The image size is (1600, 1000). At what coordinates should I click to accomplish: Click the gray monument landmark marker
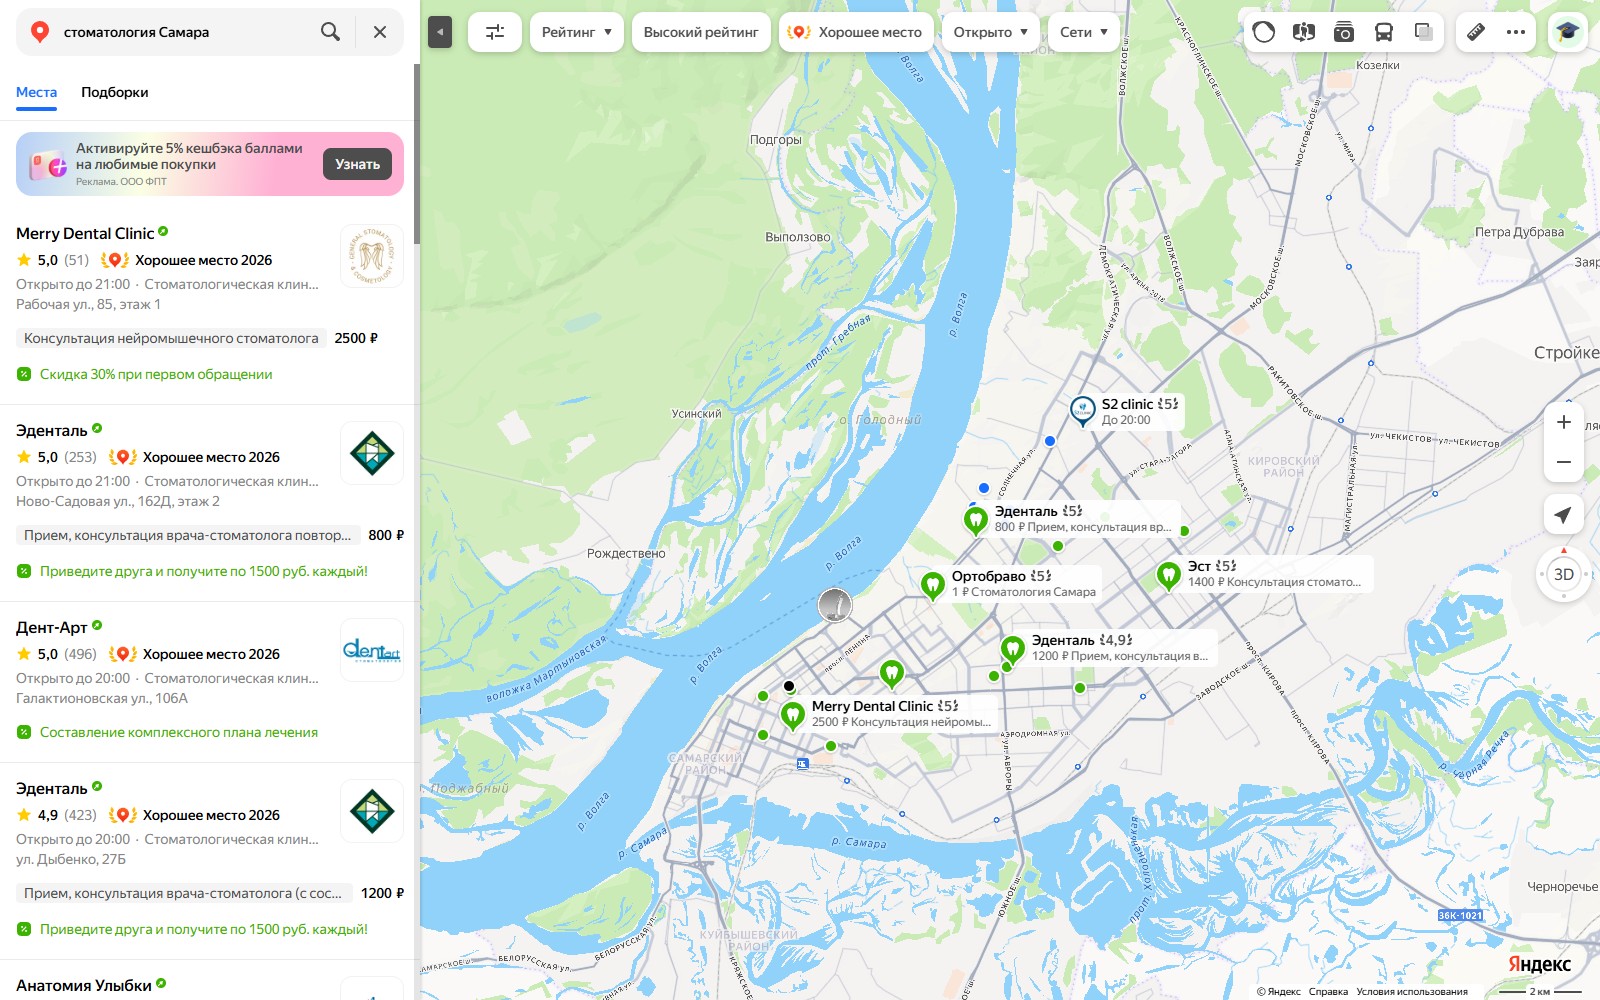[835, 605]
